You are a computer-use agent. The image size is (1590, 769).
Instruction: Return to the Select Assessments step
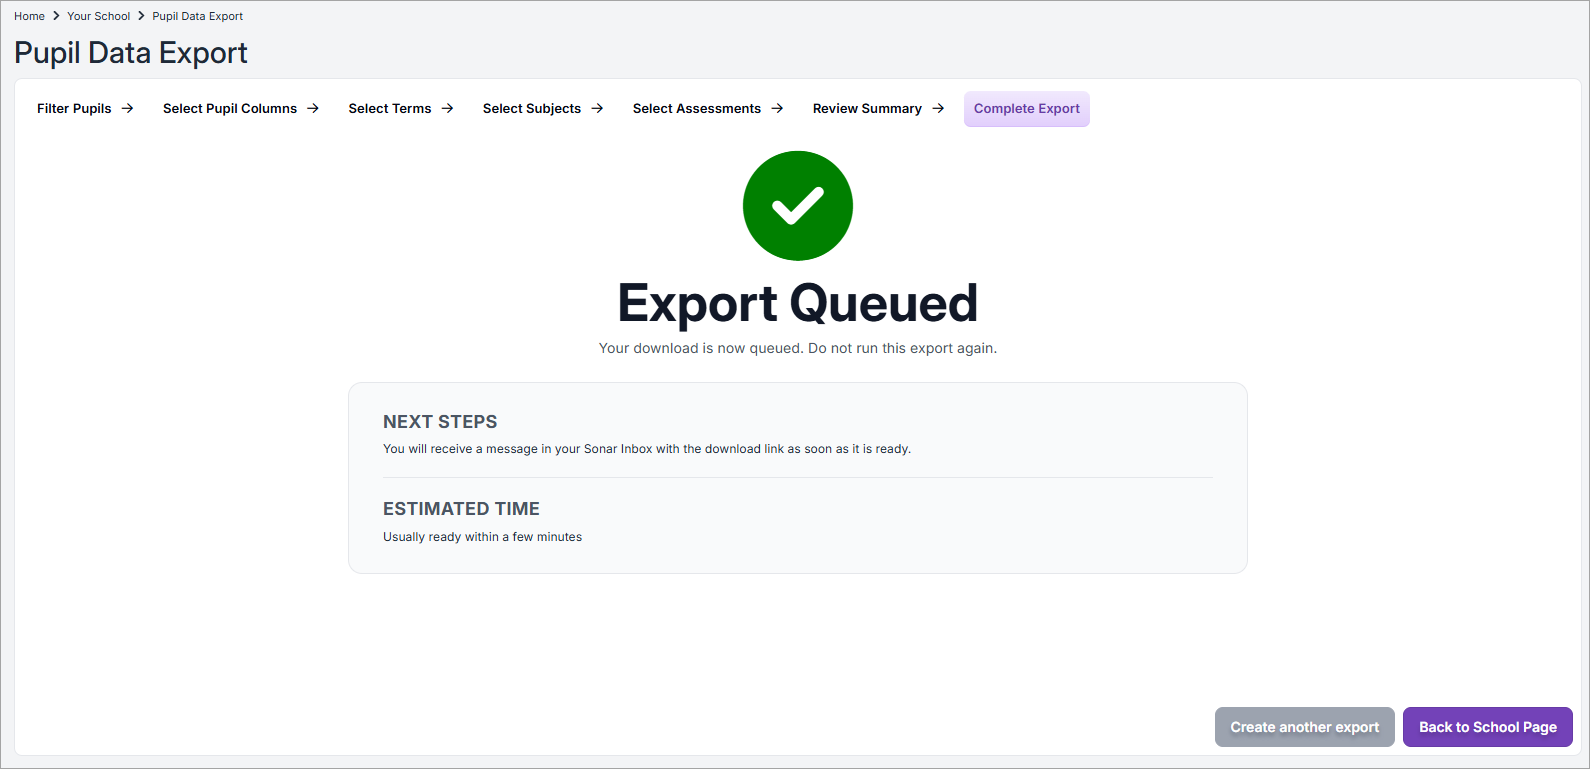click(x=696, y=109)
